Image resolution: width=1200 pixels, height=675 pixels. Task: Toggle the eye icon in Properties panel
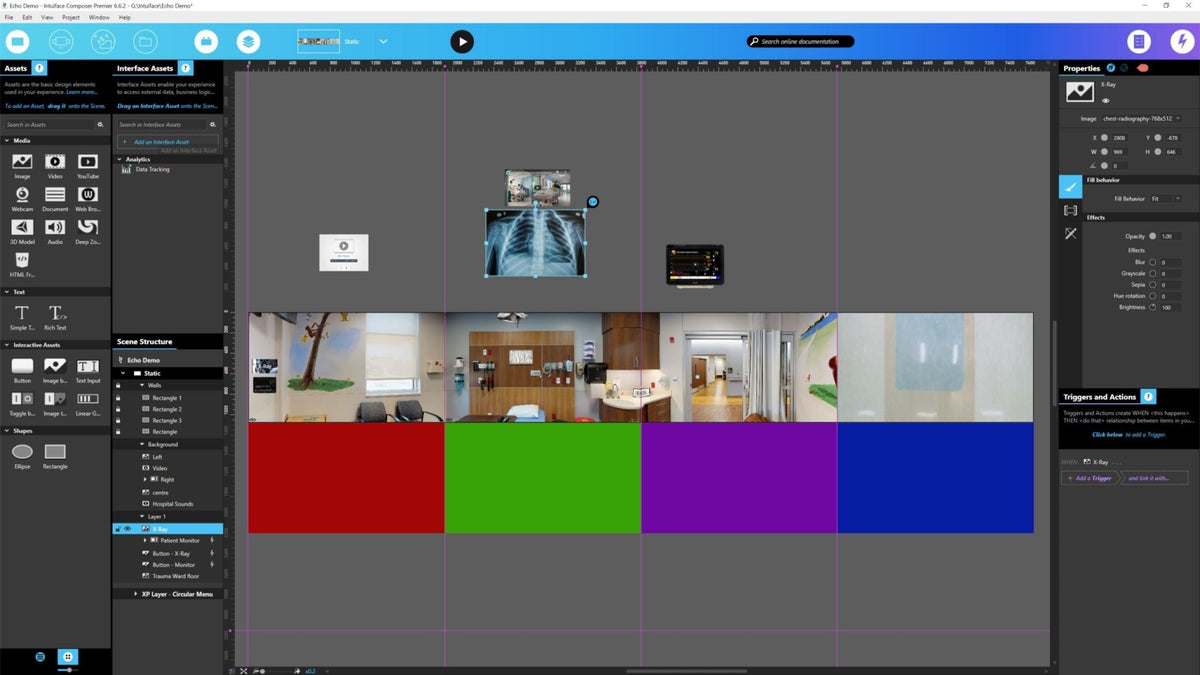tap(1106, 101)
